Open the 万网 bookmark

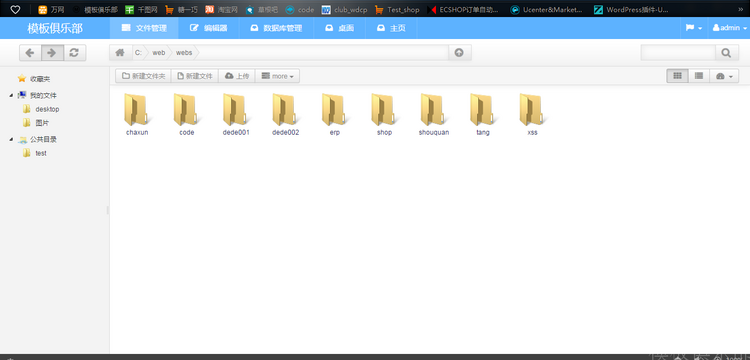[51, 9]
